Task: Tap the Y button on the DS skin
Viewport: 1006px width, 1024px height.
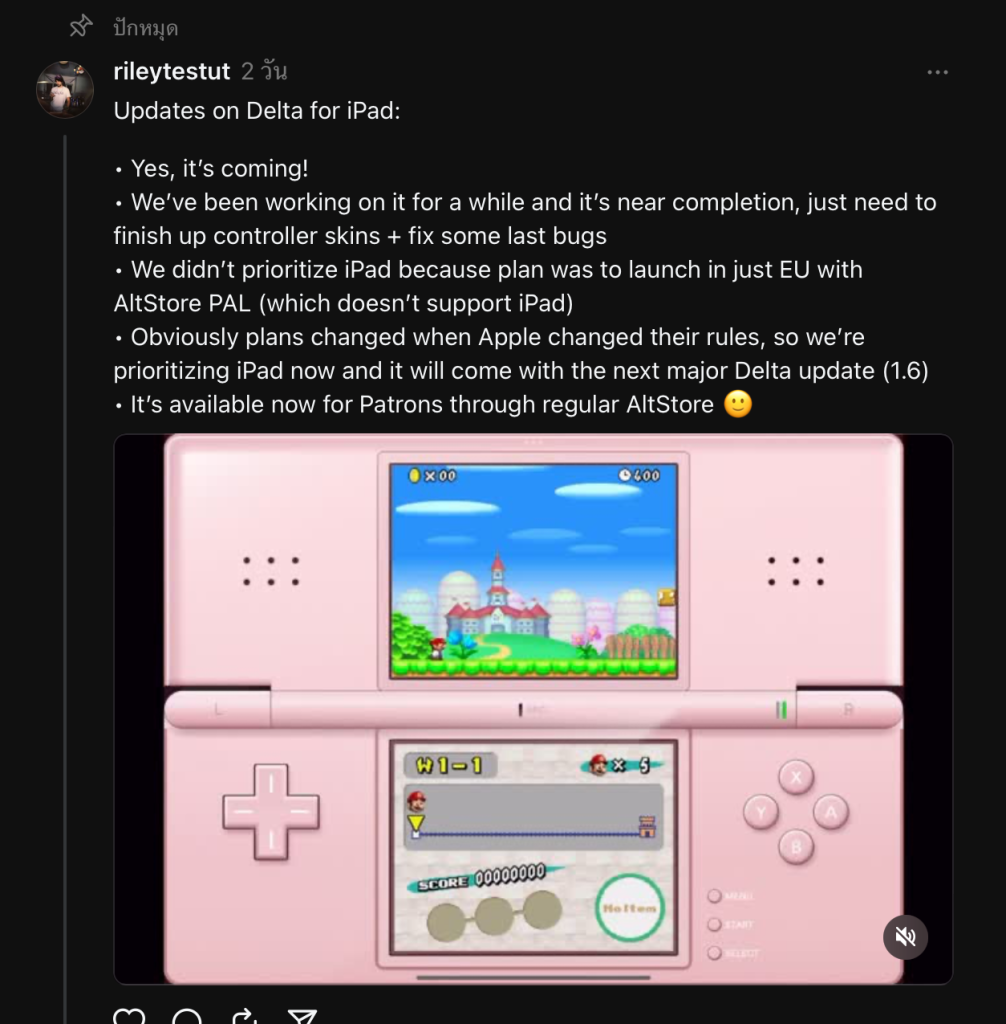Action: pos(761,812)
